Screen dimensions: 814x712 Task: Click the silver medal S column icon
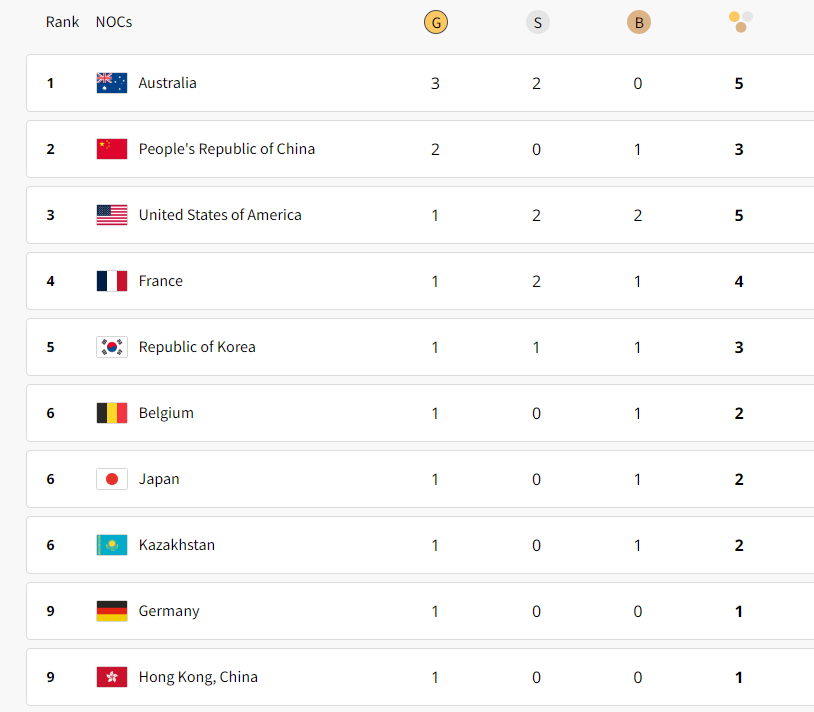[537, 22]
